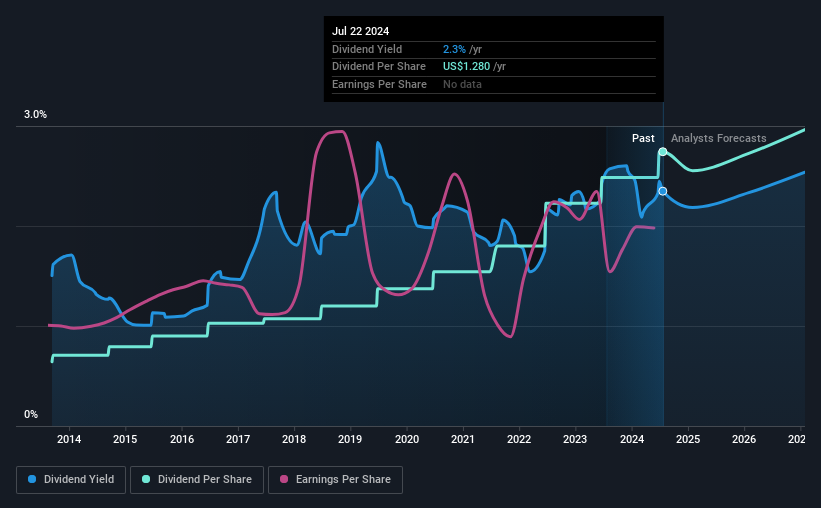This screenshot has height=508, width=821.
Task: Click the 3.0% y-axis label
Action: pos(35,114)
